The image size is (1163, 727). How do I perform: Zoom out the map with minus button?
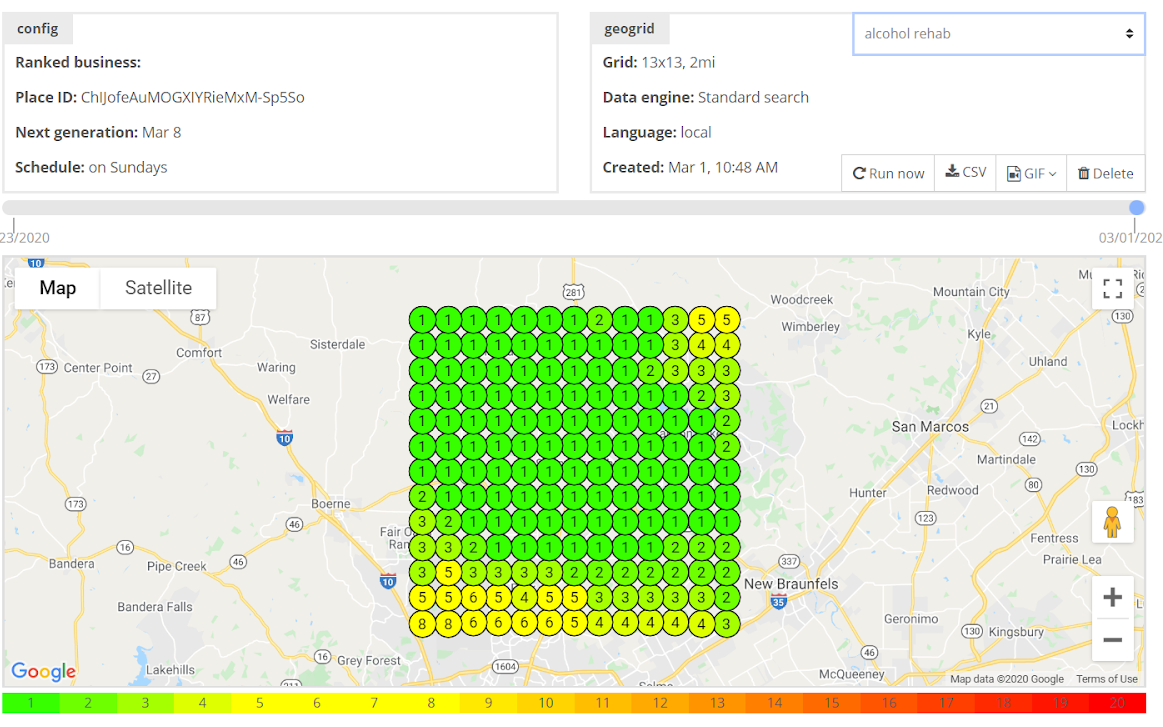pos(1112,640)
